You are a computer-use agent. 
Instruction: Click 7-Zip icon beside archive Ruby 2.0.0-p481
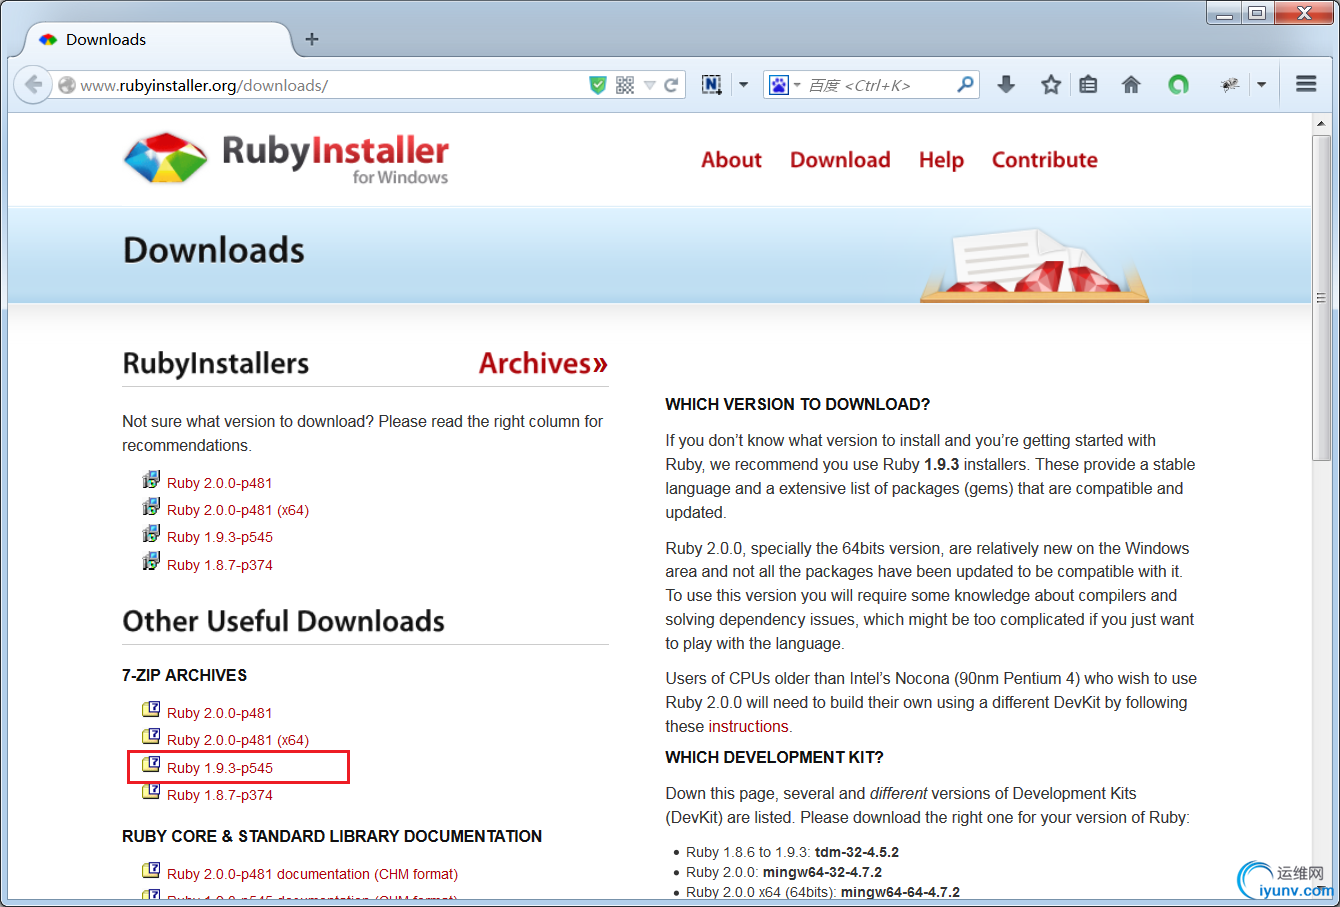(151, 709)
